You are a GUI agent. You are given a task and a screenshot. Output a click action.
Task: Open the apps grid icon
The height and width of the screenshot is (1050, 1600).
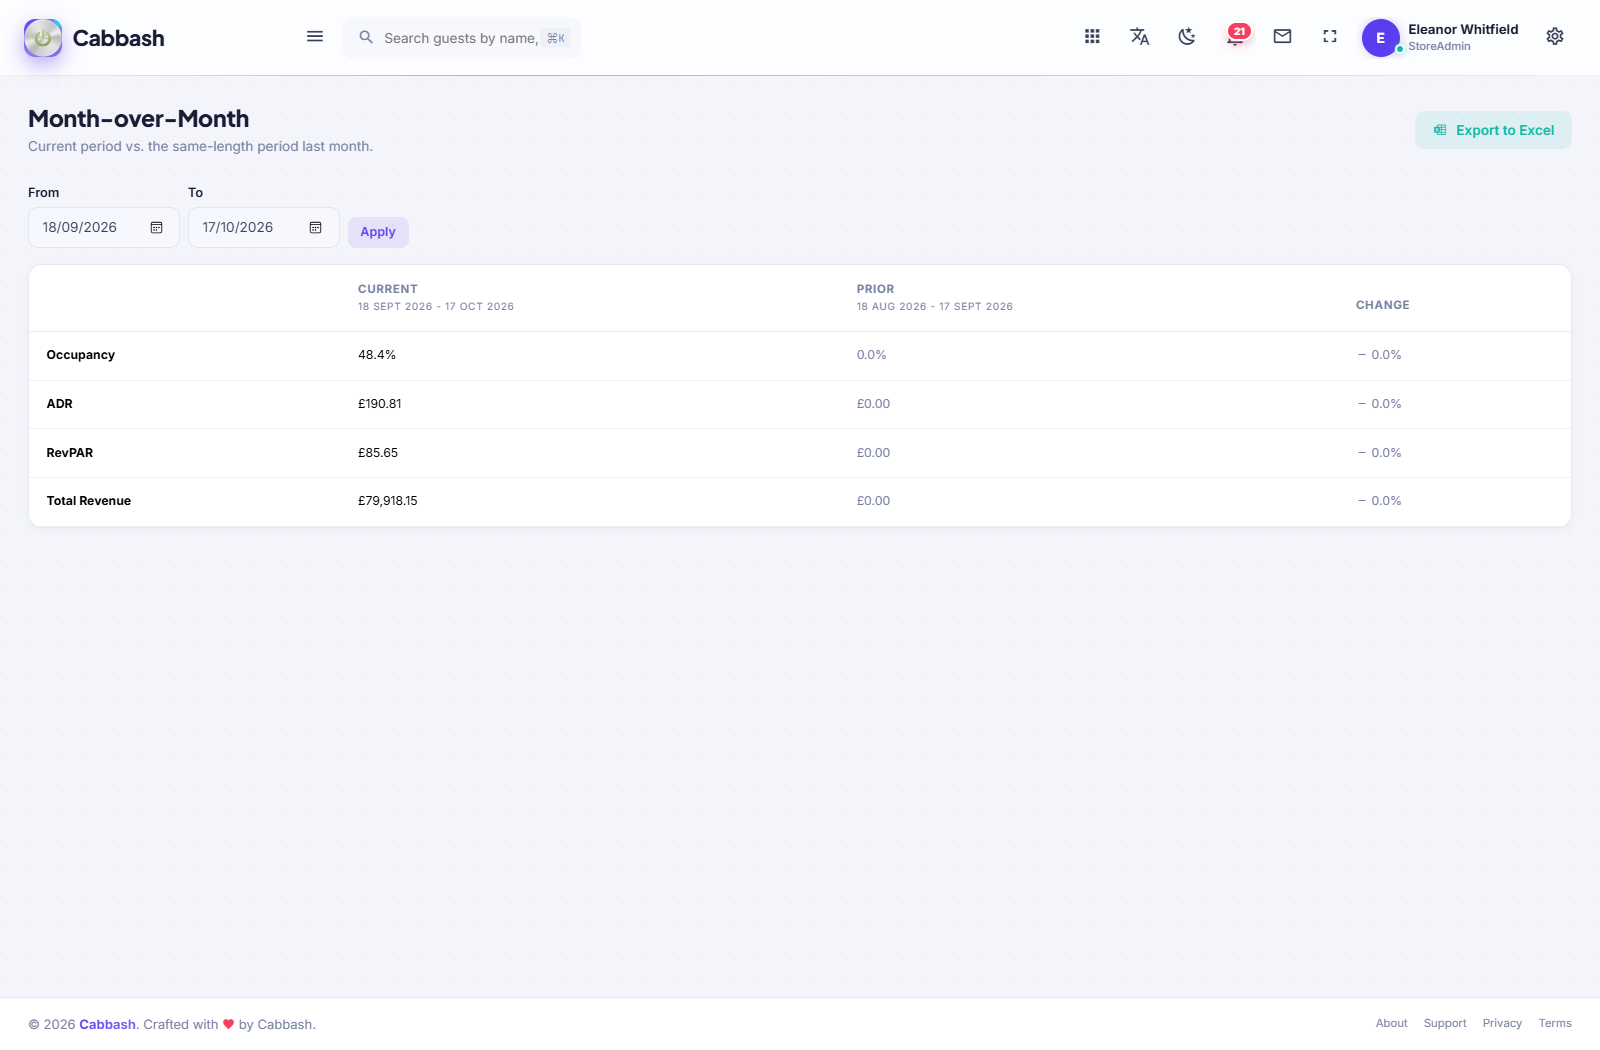pyautogui.click(x=1092, y=37)
